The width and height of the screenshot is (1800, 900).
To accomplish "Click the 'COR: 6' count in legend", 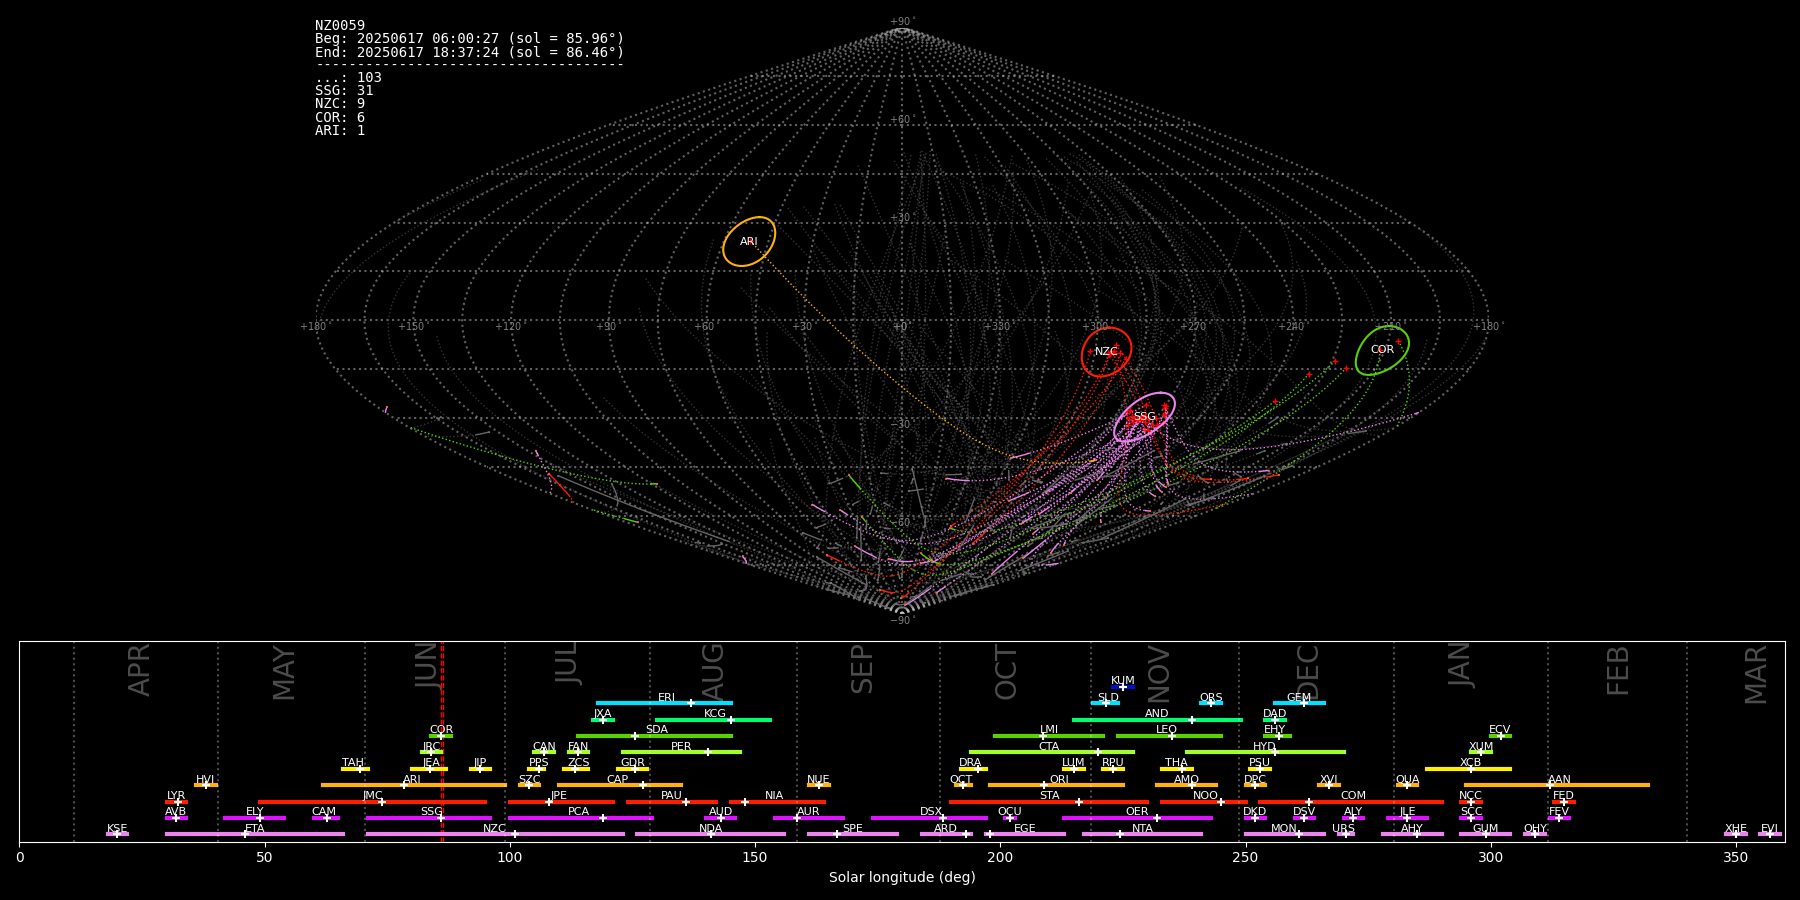I will coord(340,117).
